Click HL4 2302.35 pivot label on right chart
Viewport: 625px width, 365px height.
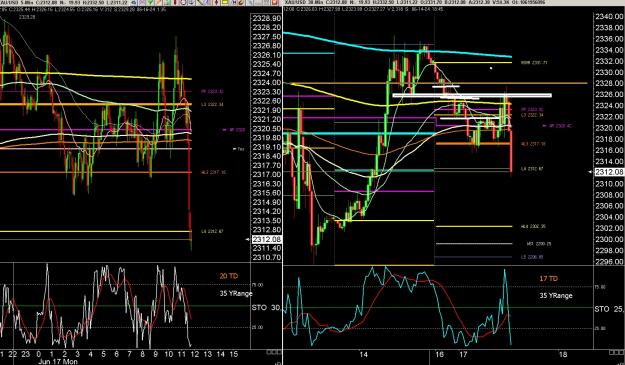point(533,226)
